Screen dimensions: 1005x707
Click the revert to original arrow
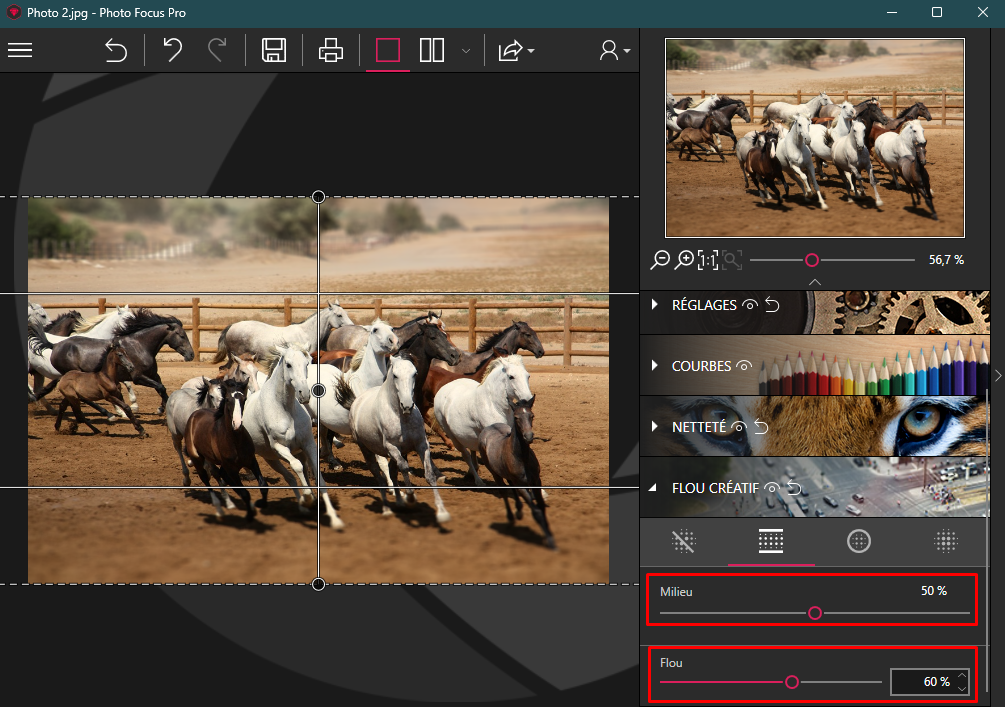(116, 50)
